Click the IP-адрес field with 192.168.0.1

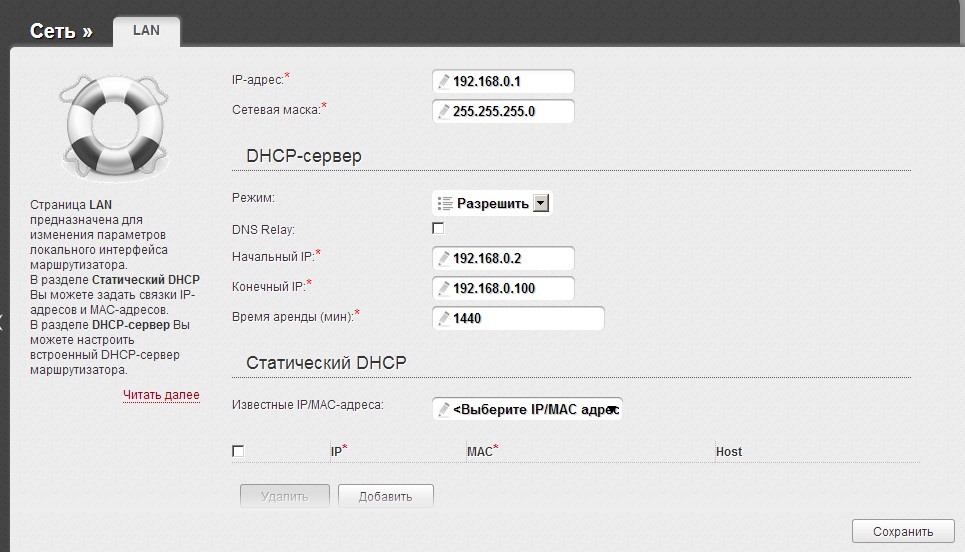click(503, 81)
